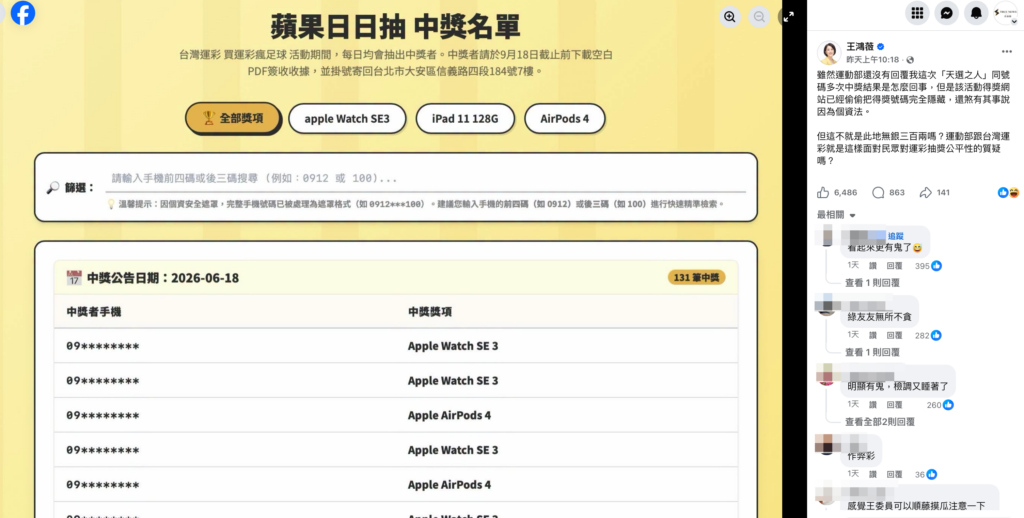The width and height of the screenshot is (1024, 518).
Task: Enter fullscreen photo view
Action: click(788, 17)
